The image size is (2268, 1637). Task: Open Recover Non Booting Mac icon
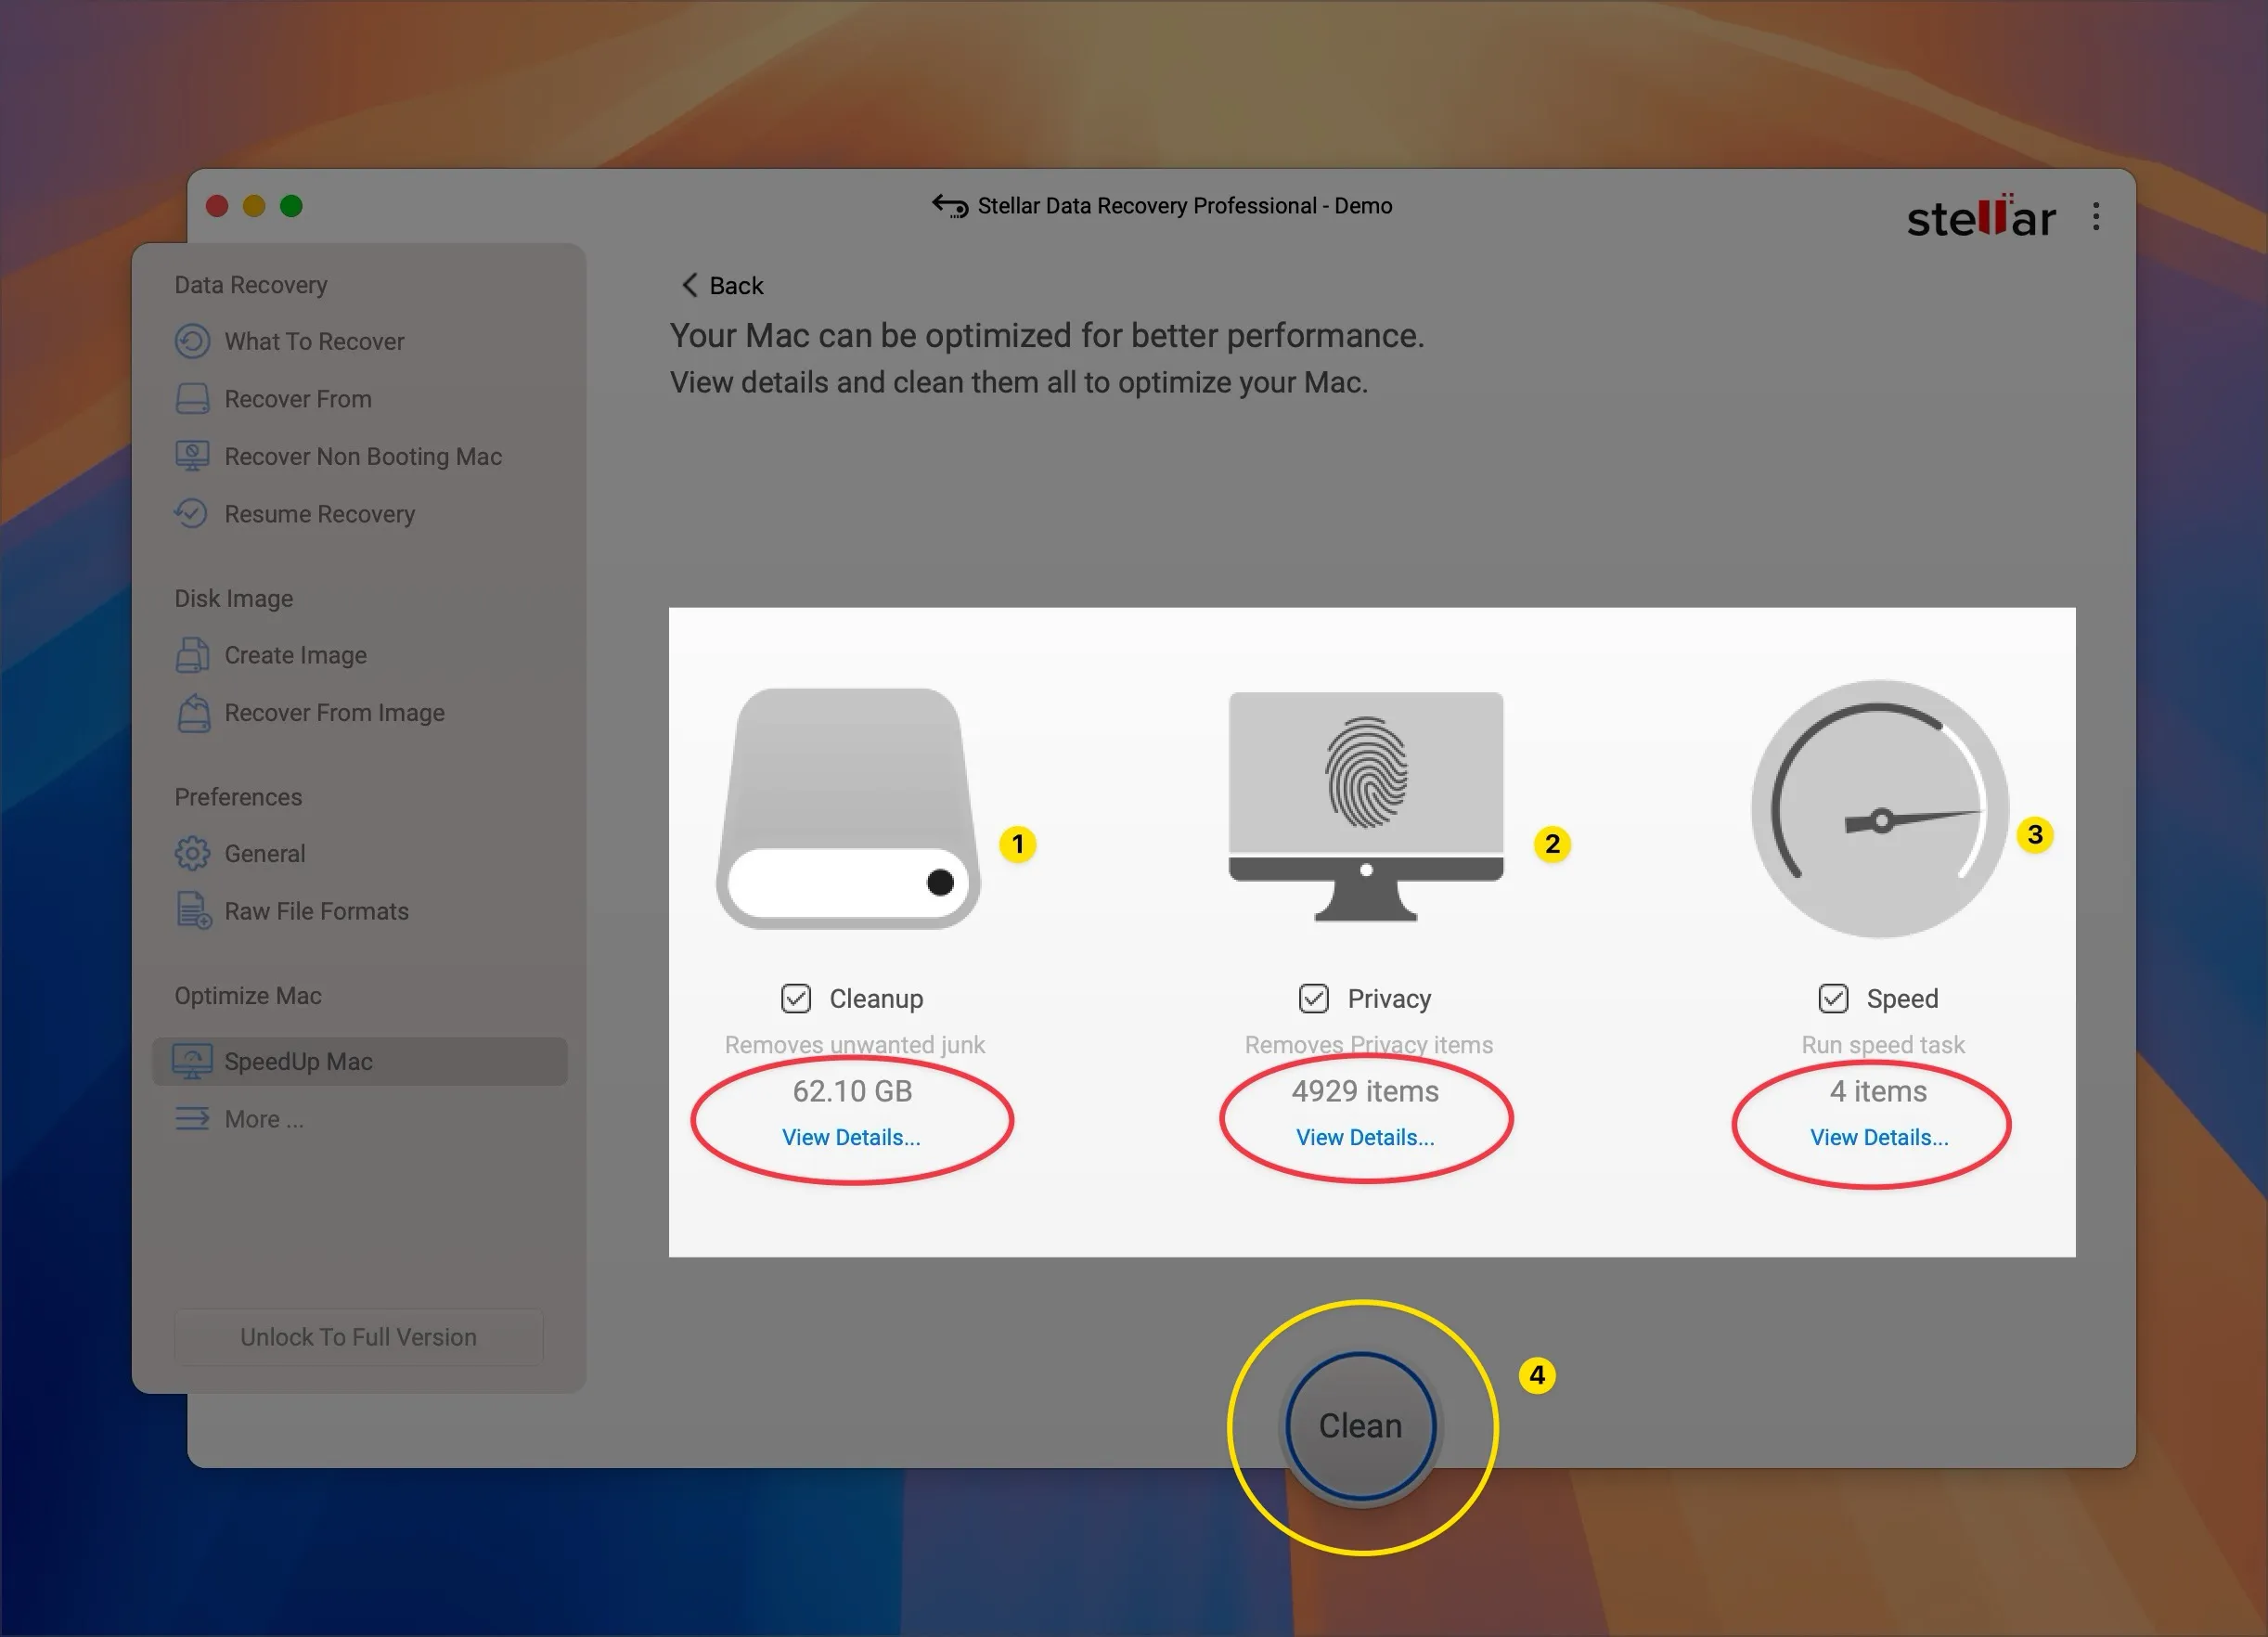tap(192, 456)
